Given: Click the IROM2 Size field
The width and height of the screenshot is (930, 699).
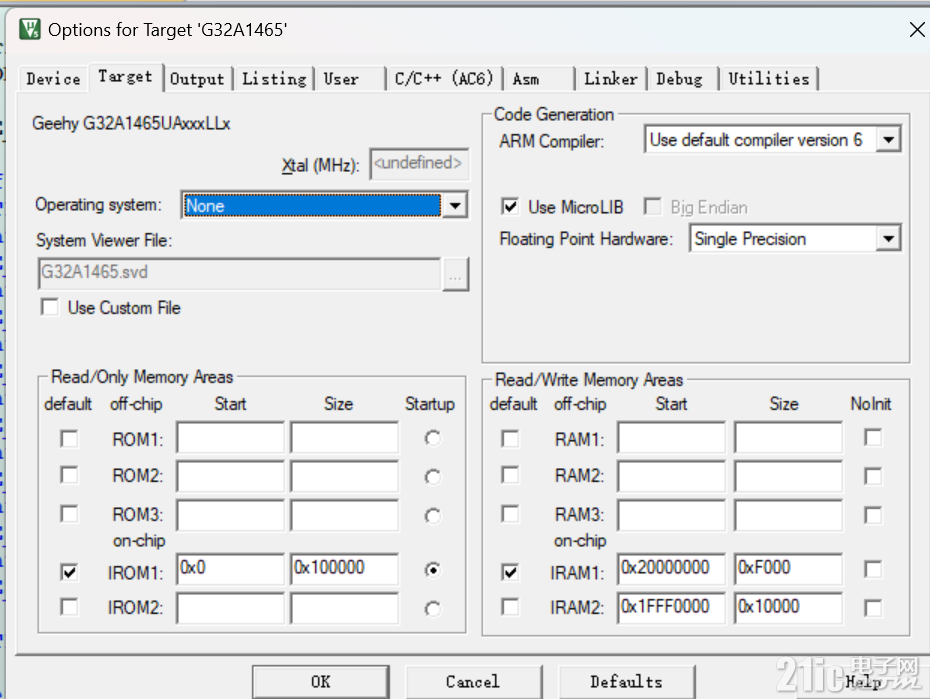Looking at the screenshot, I should (345, 608).
